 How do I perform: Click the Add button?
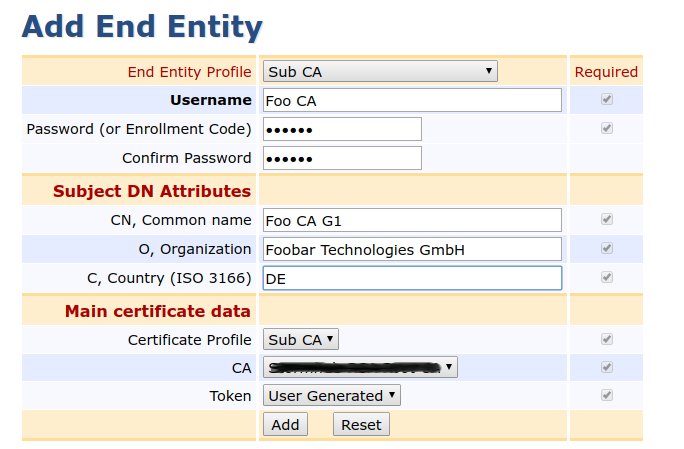285,425
